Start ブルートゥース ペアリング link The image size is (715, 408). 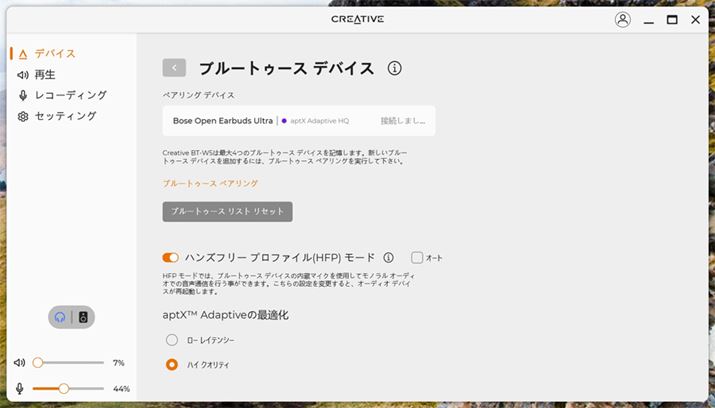pos(210,183)
